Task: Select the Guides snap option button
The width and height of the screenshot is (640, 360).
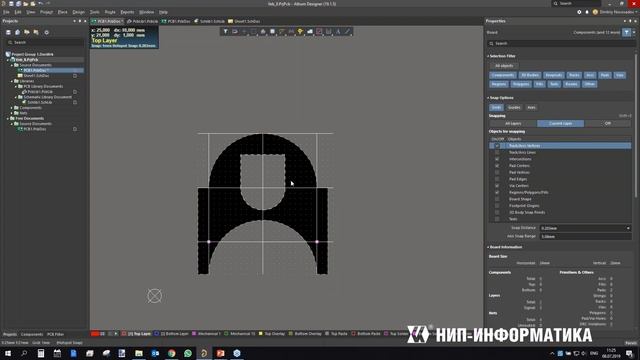Action: 514,107
